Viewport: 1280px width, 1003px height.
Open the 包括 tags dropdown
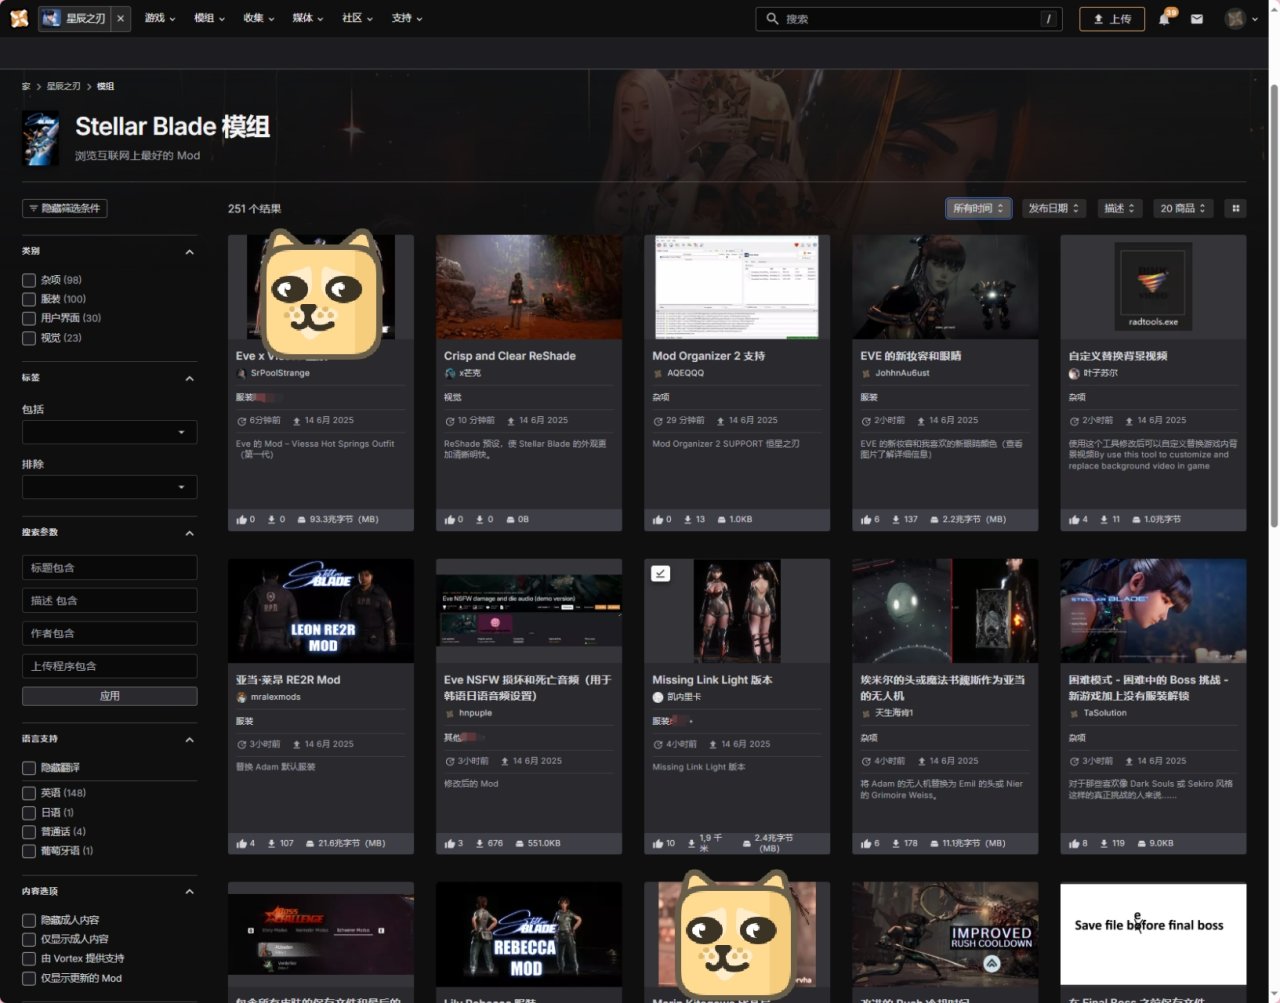(110, 432)
